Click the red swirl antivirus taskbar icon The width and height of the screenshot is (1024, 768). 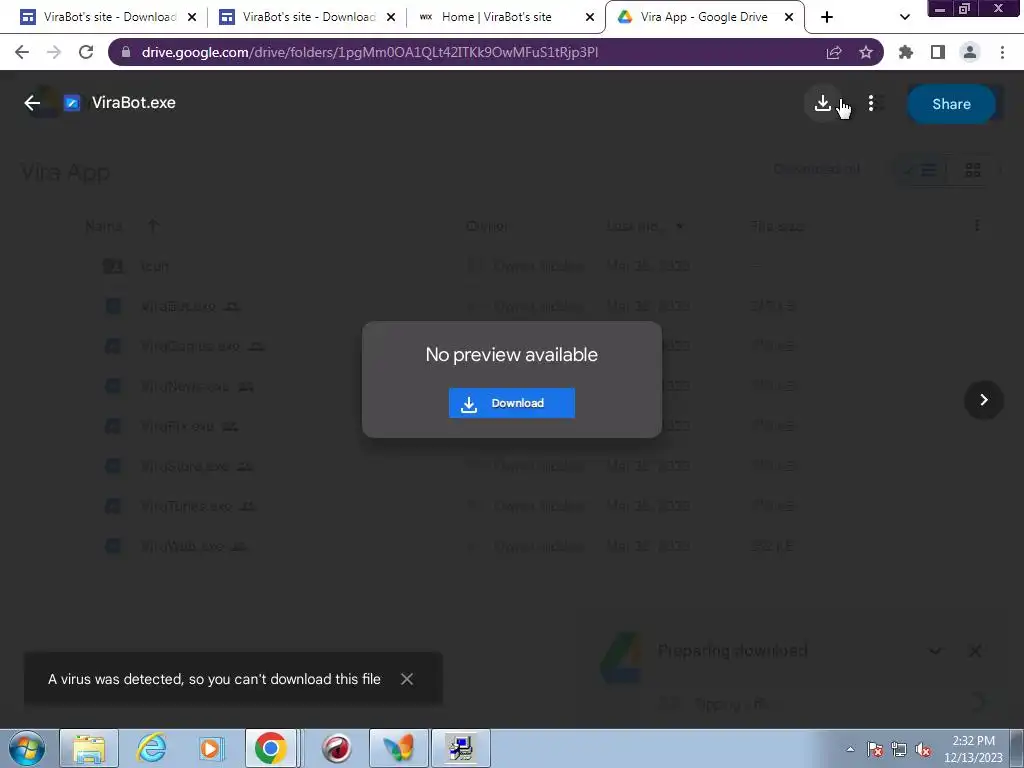click(x=336, y=748)
